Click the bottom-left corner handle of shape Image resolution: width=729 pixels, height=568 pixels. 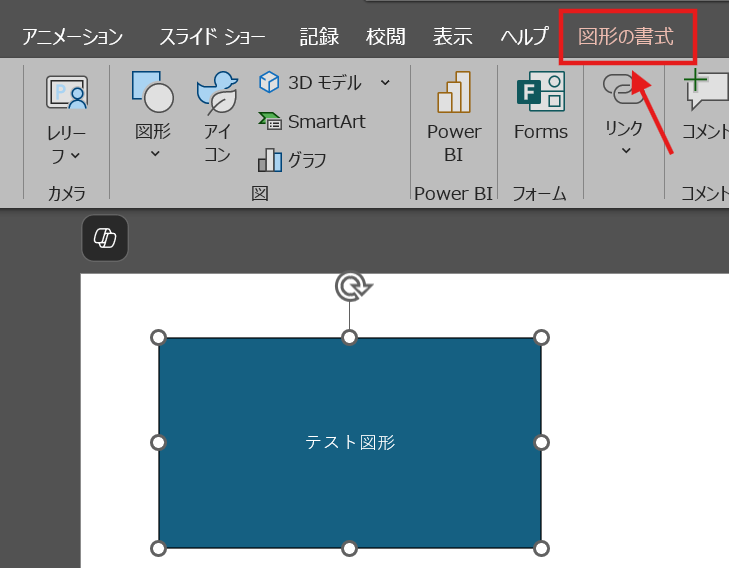tap(159, 548)
